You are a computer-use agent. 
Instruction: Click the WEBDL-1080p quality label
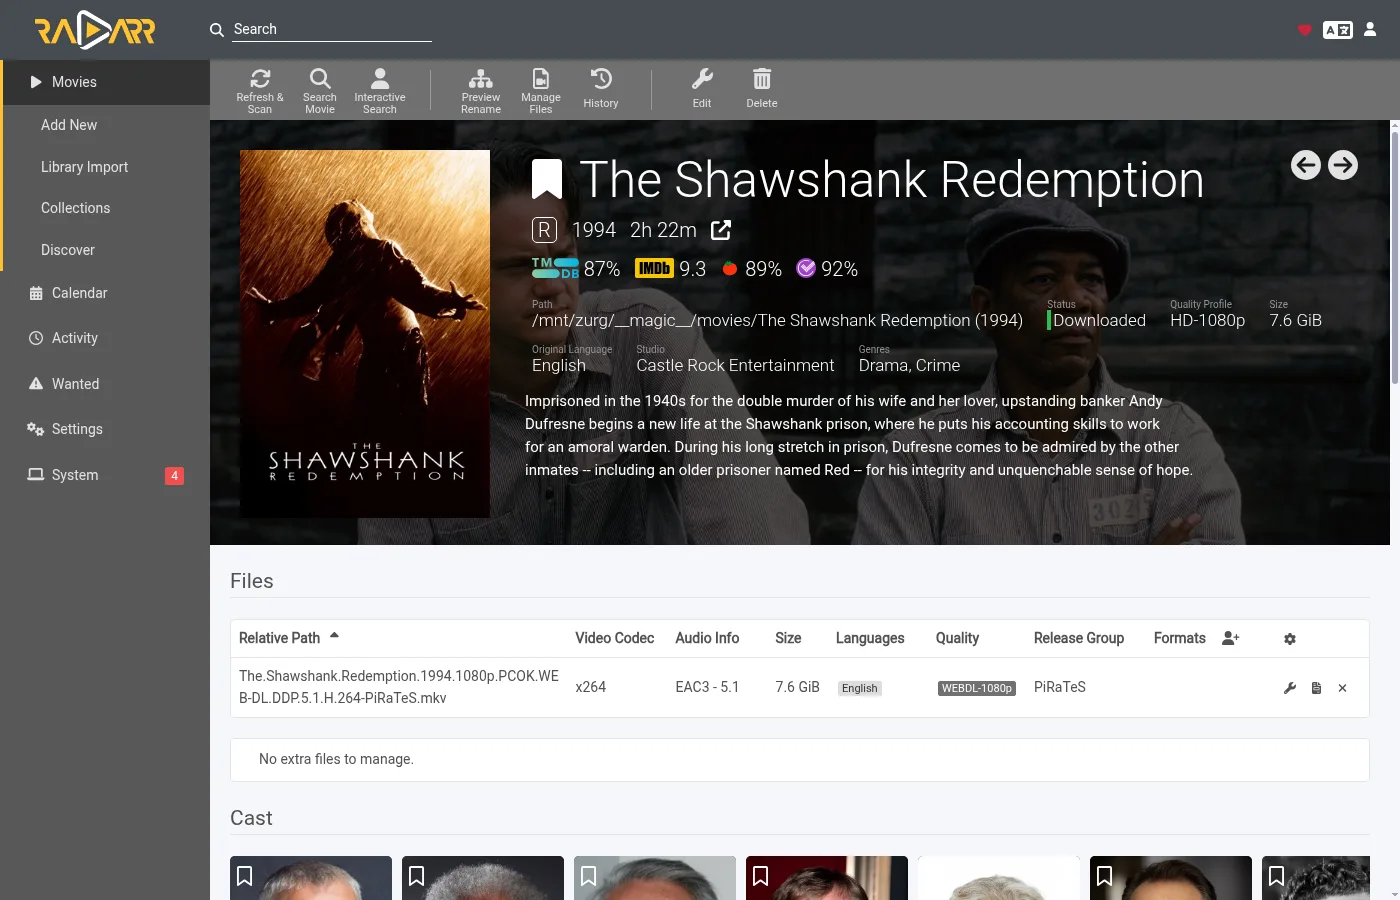[x=977, y=688]
